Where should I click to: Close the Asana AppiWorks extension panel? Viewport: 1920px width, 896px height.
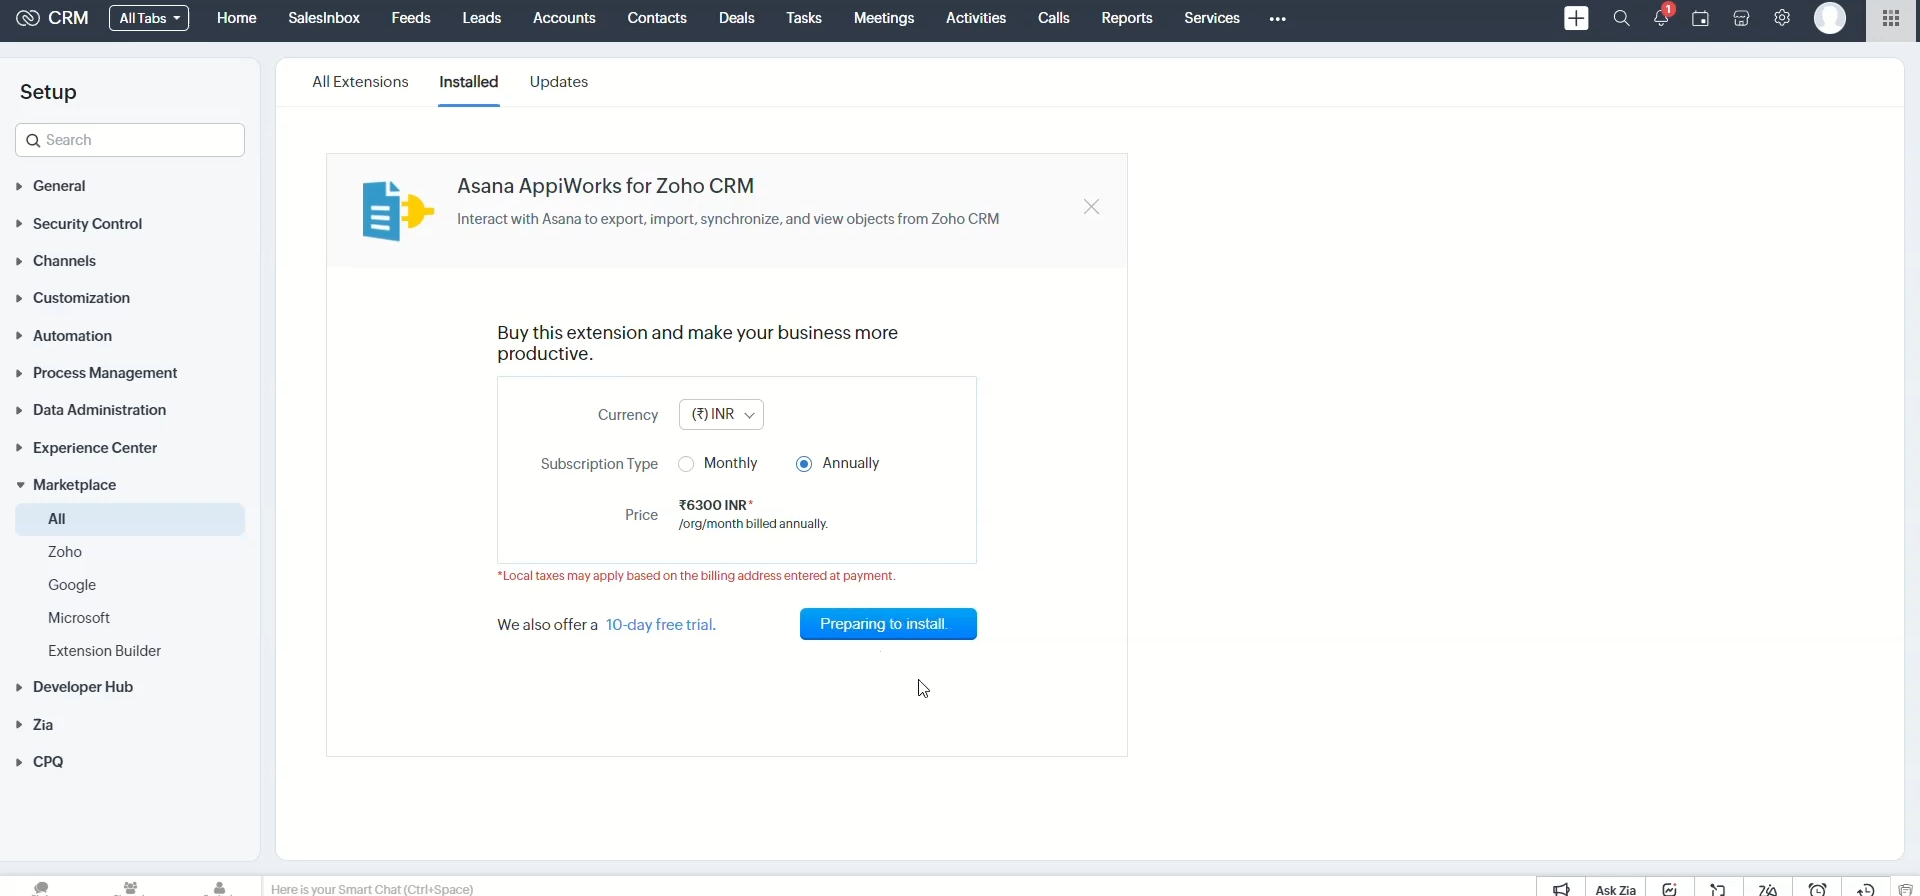tap(1092, 207)
